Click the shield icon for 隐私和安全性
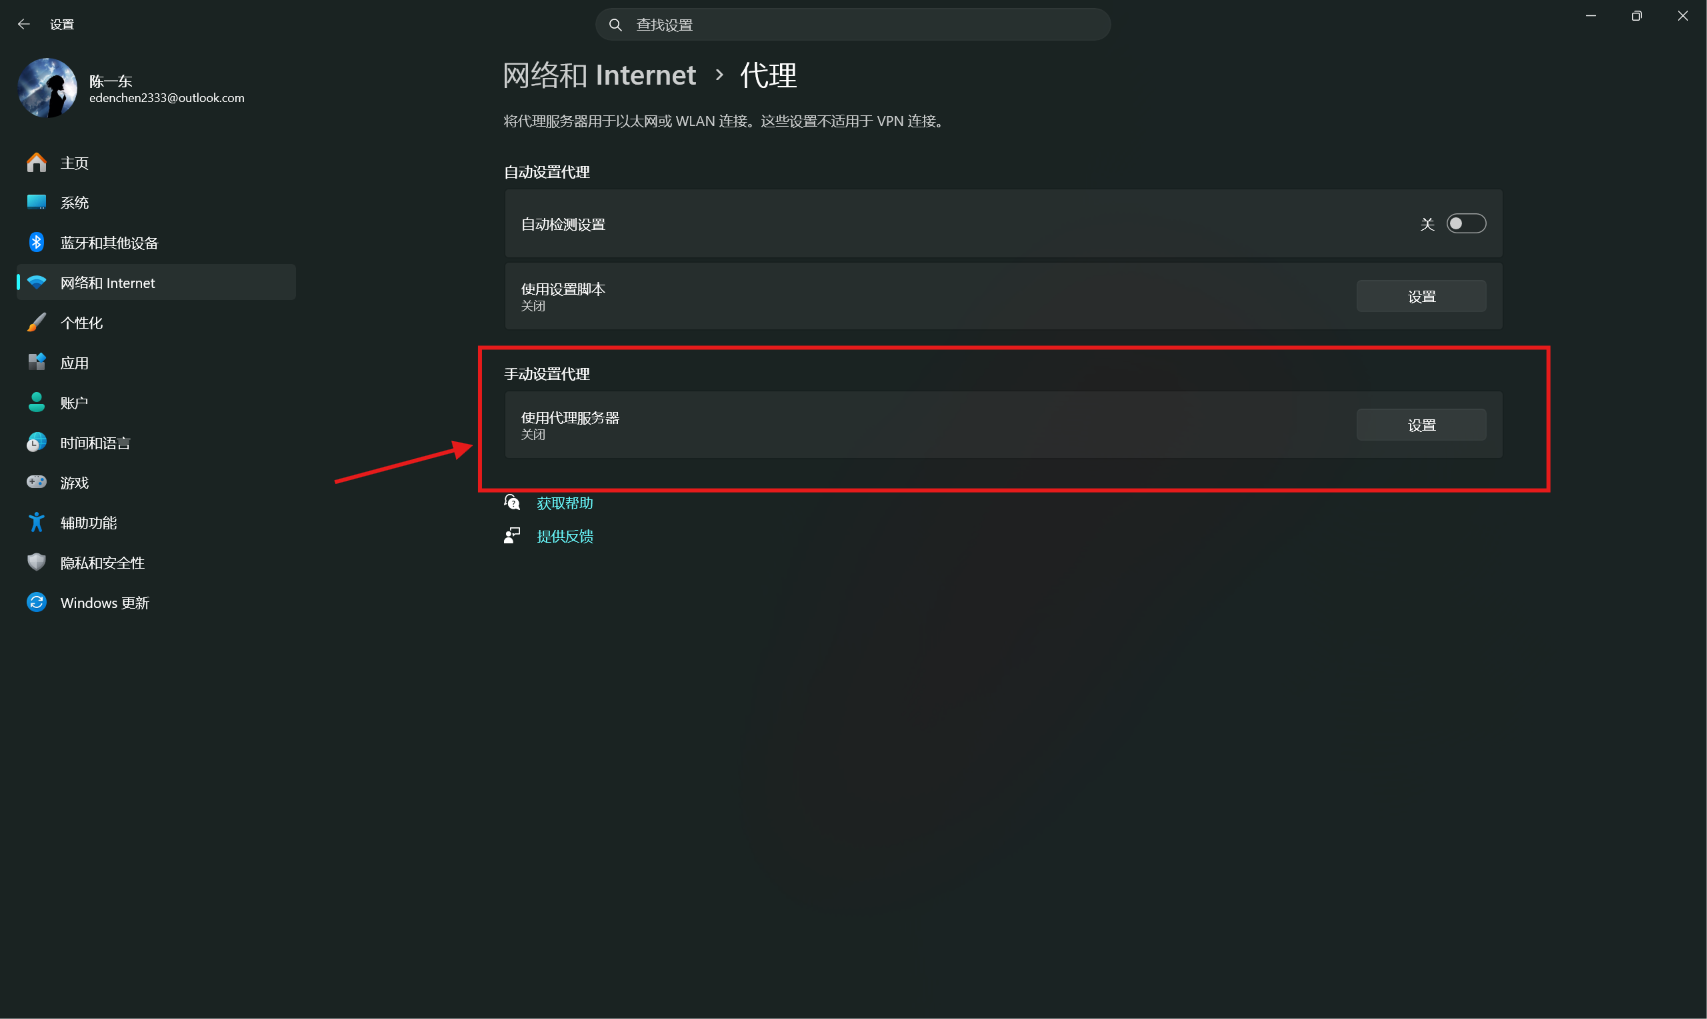Screen dimensions: 1707x1019 pos(37,562)
